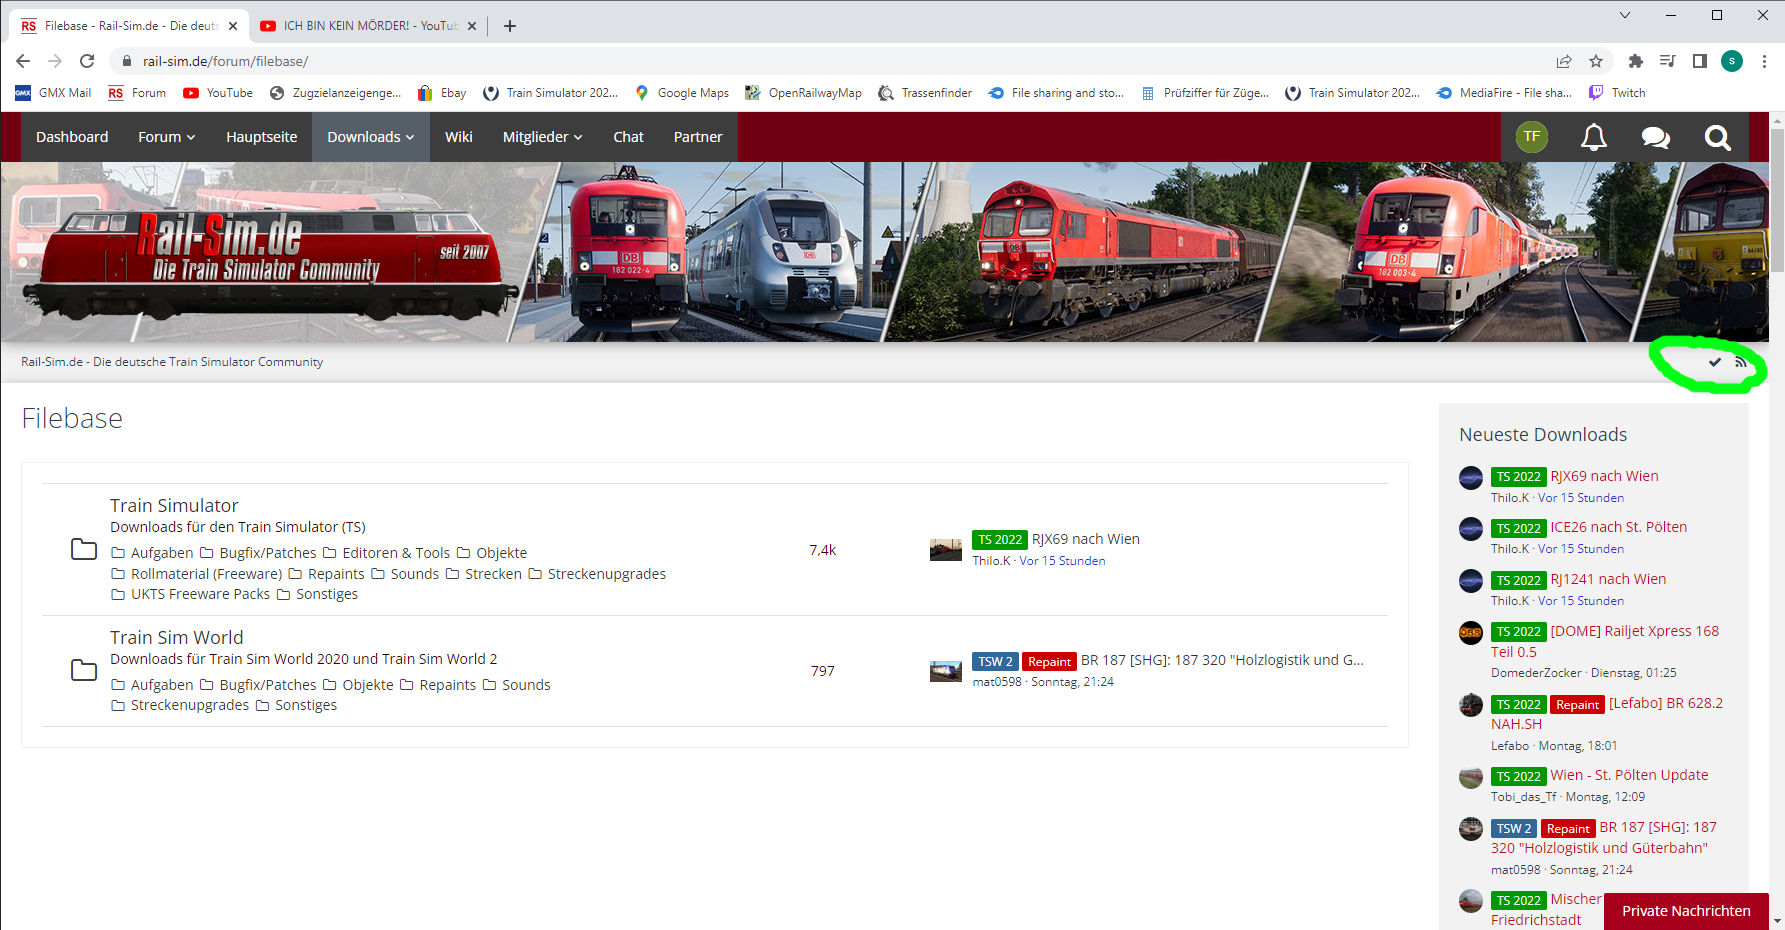Mark all as read checkmark icon

click(1715, 362)
